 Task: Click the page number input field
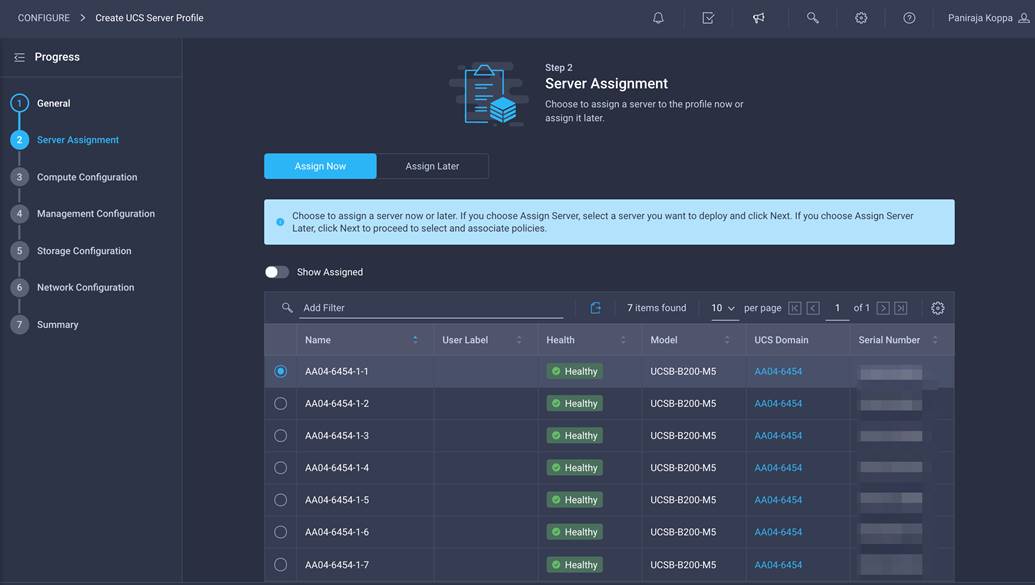pyautogui.click(x=837, y=308)
